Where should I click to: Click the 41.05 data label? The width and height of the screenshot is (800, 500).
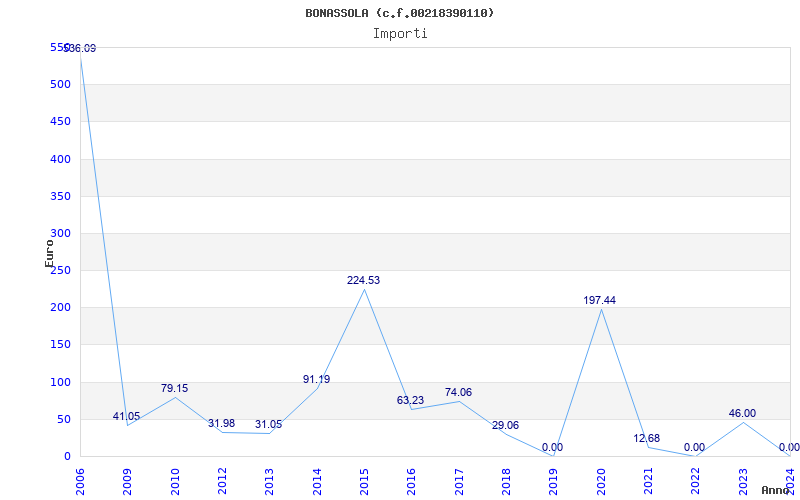coord(126,416)
